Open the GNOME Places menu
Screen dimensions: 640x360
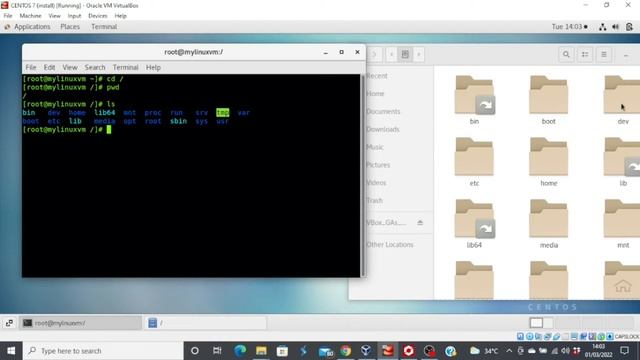pos(70,27)
